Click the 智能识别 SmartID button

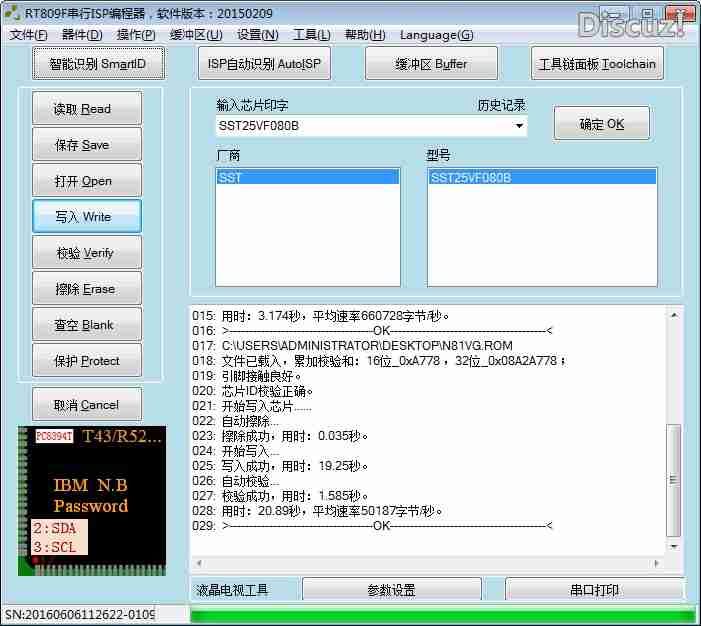[98, 63]
